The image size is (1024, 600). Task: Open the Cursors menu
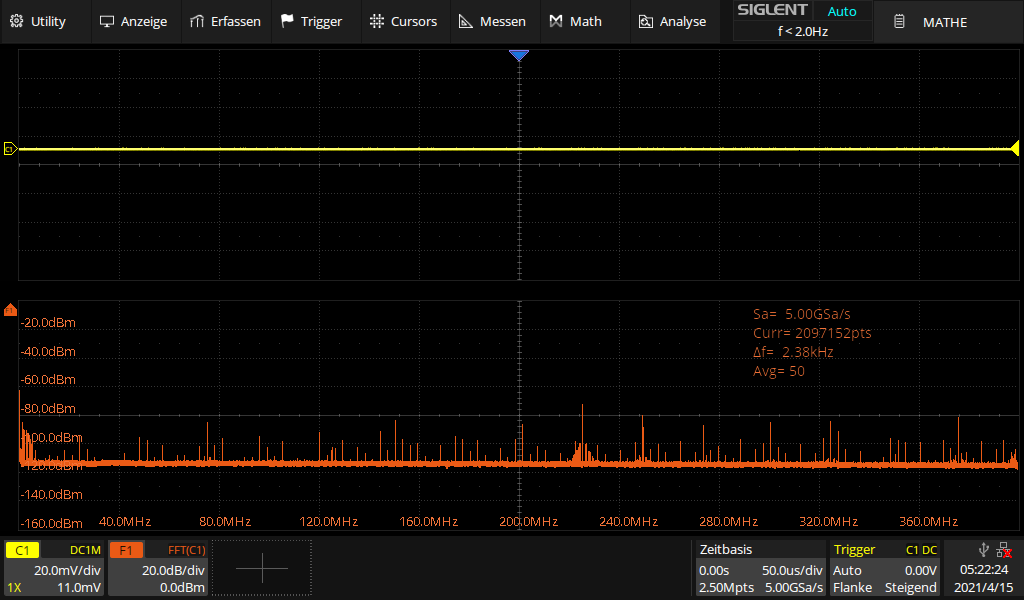tap(403, 22)
